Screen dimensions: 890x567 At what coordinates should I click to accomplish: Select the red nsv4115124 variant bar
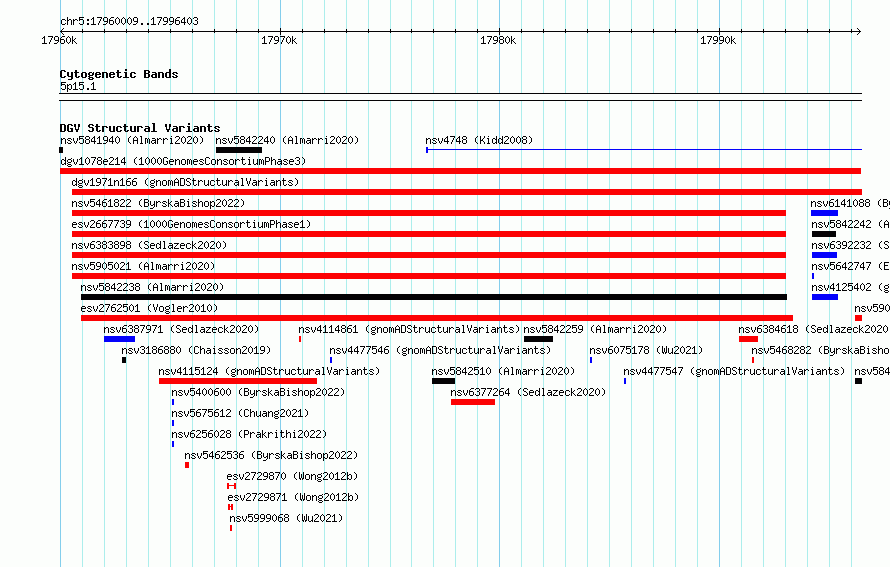tap(238, 381)
